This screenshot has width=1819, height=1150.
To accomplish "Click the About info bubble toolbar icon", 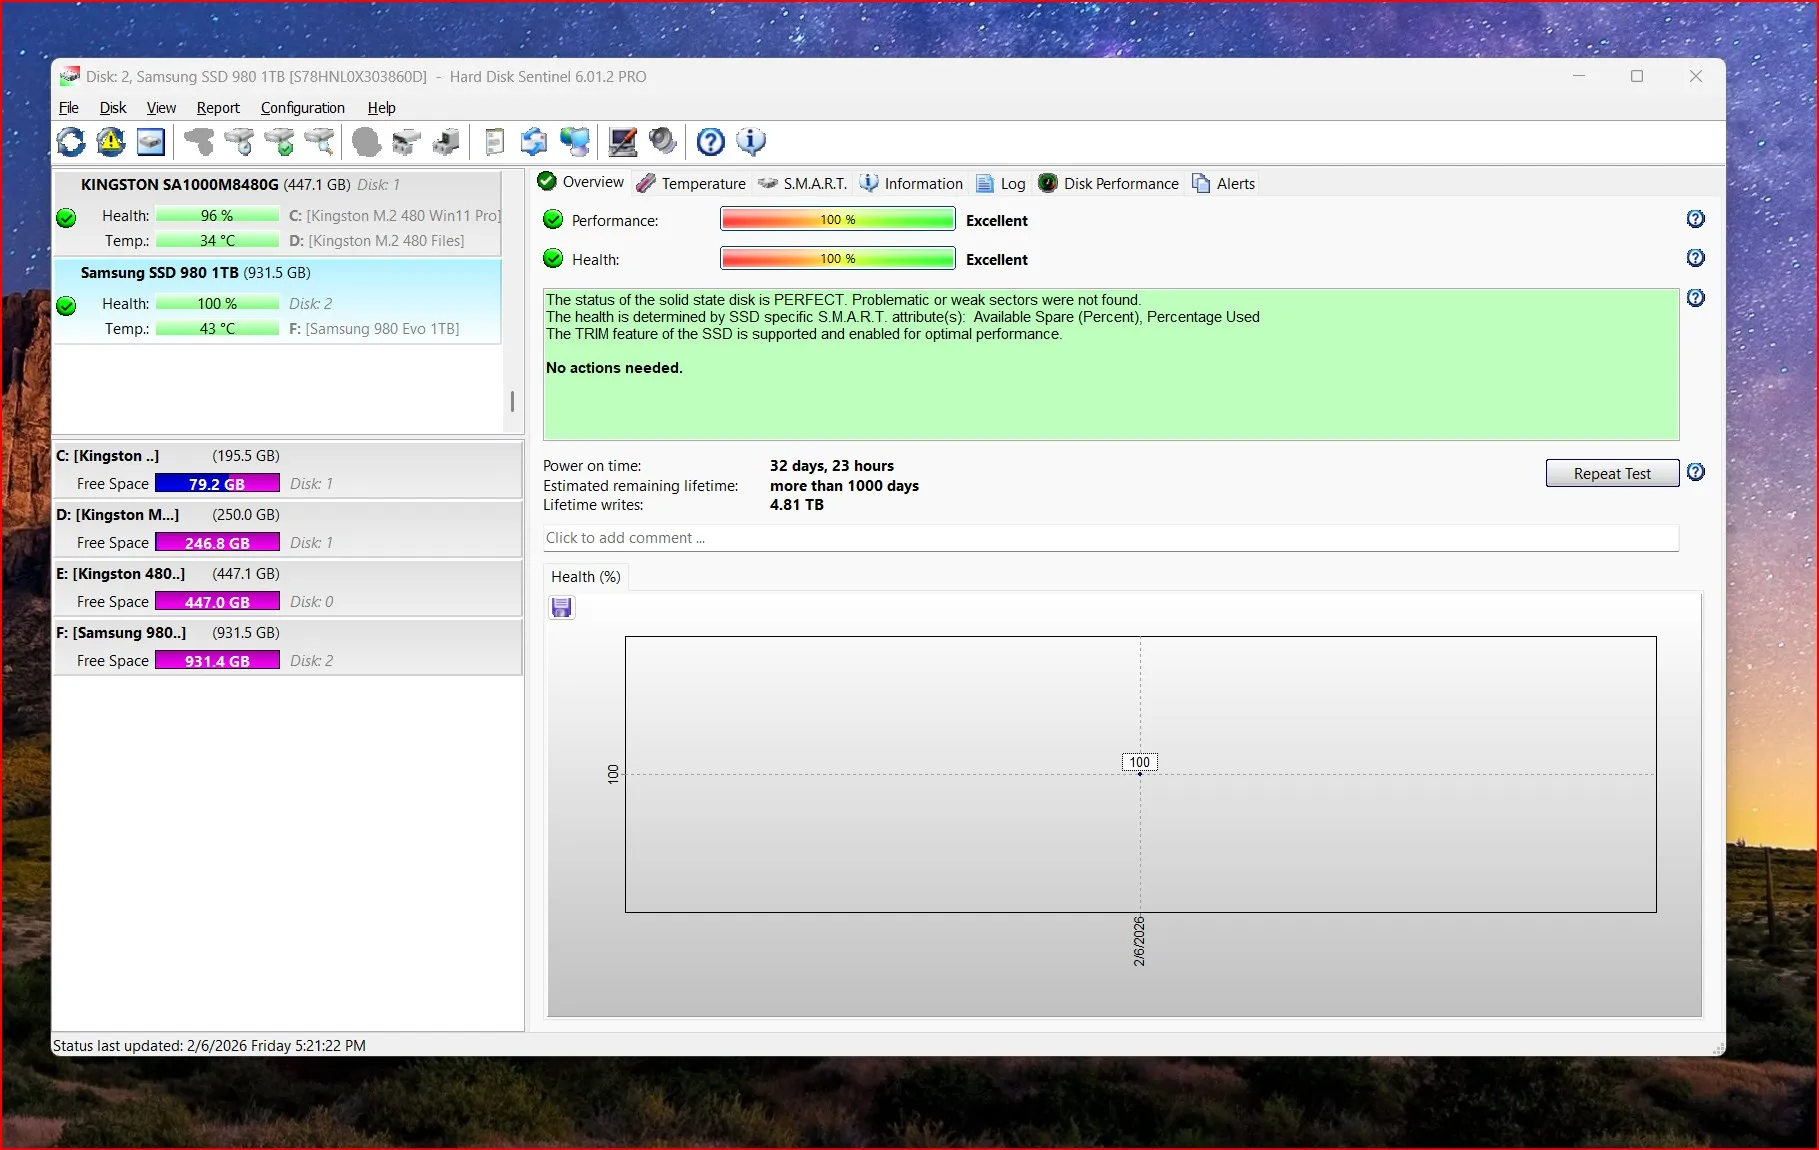I will 751,142.
